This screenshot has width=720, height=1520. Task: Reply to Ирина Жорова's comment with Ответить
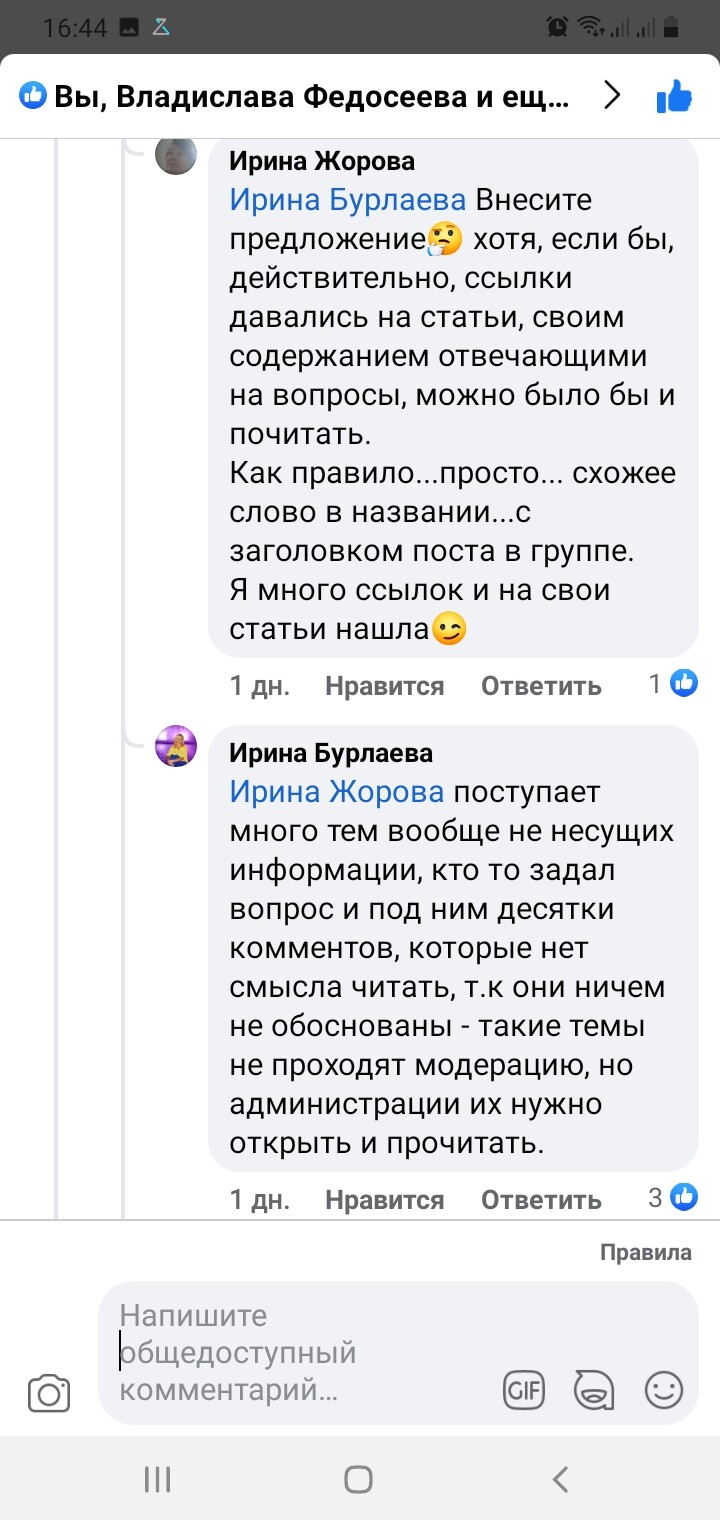541,686
